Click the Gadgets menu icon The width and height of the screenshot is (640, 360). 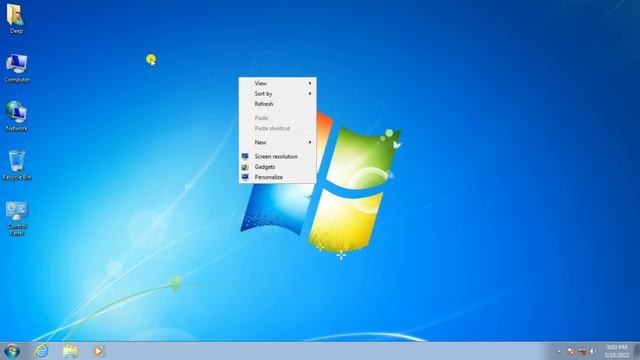[x=245, y=167]
